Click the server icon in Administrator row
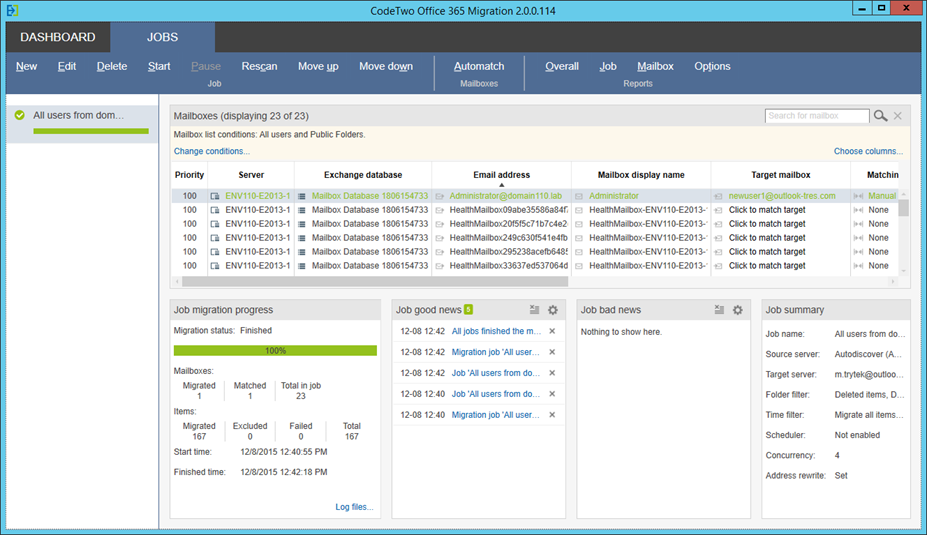The height and width of the screenshot is (535, 927). tap(215, 196)
